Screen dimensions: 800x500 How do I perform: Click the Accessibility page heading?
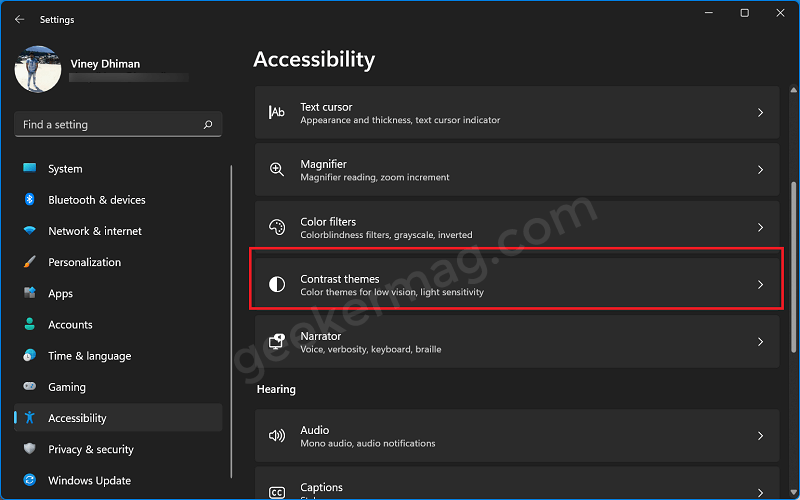[x=314, y=60]
